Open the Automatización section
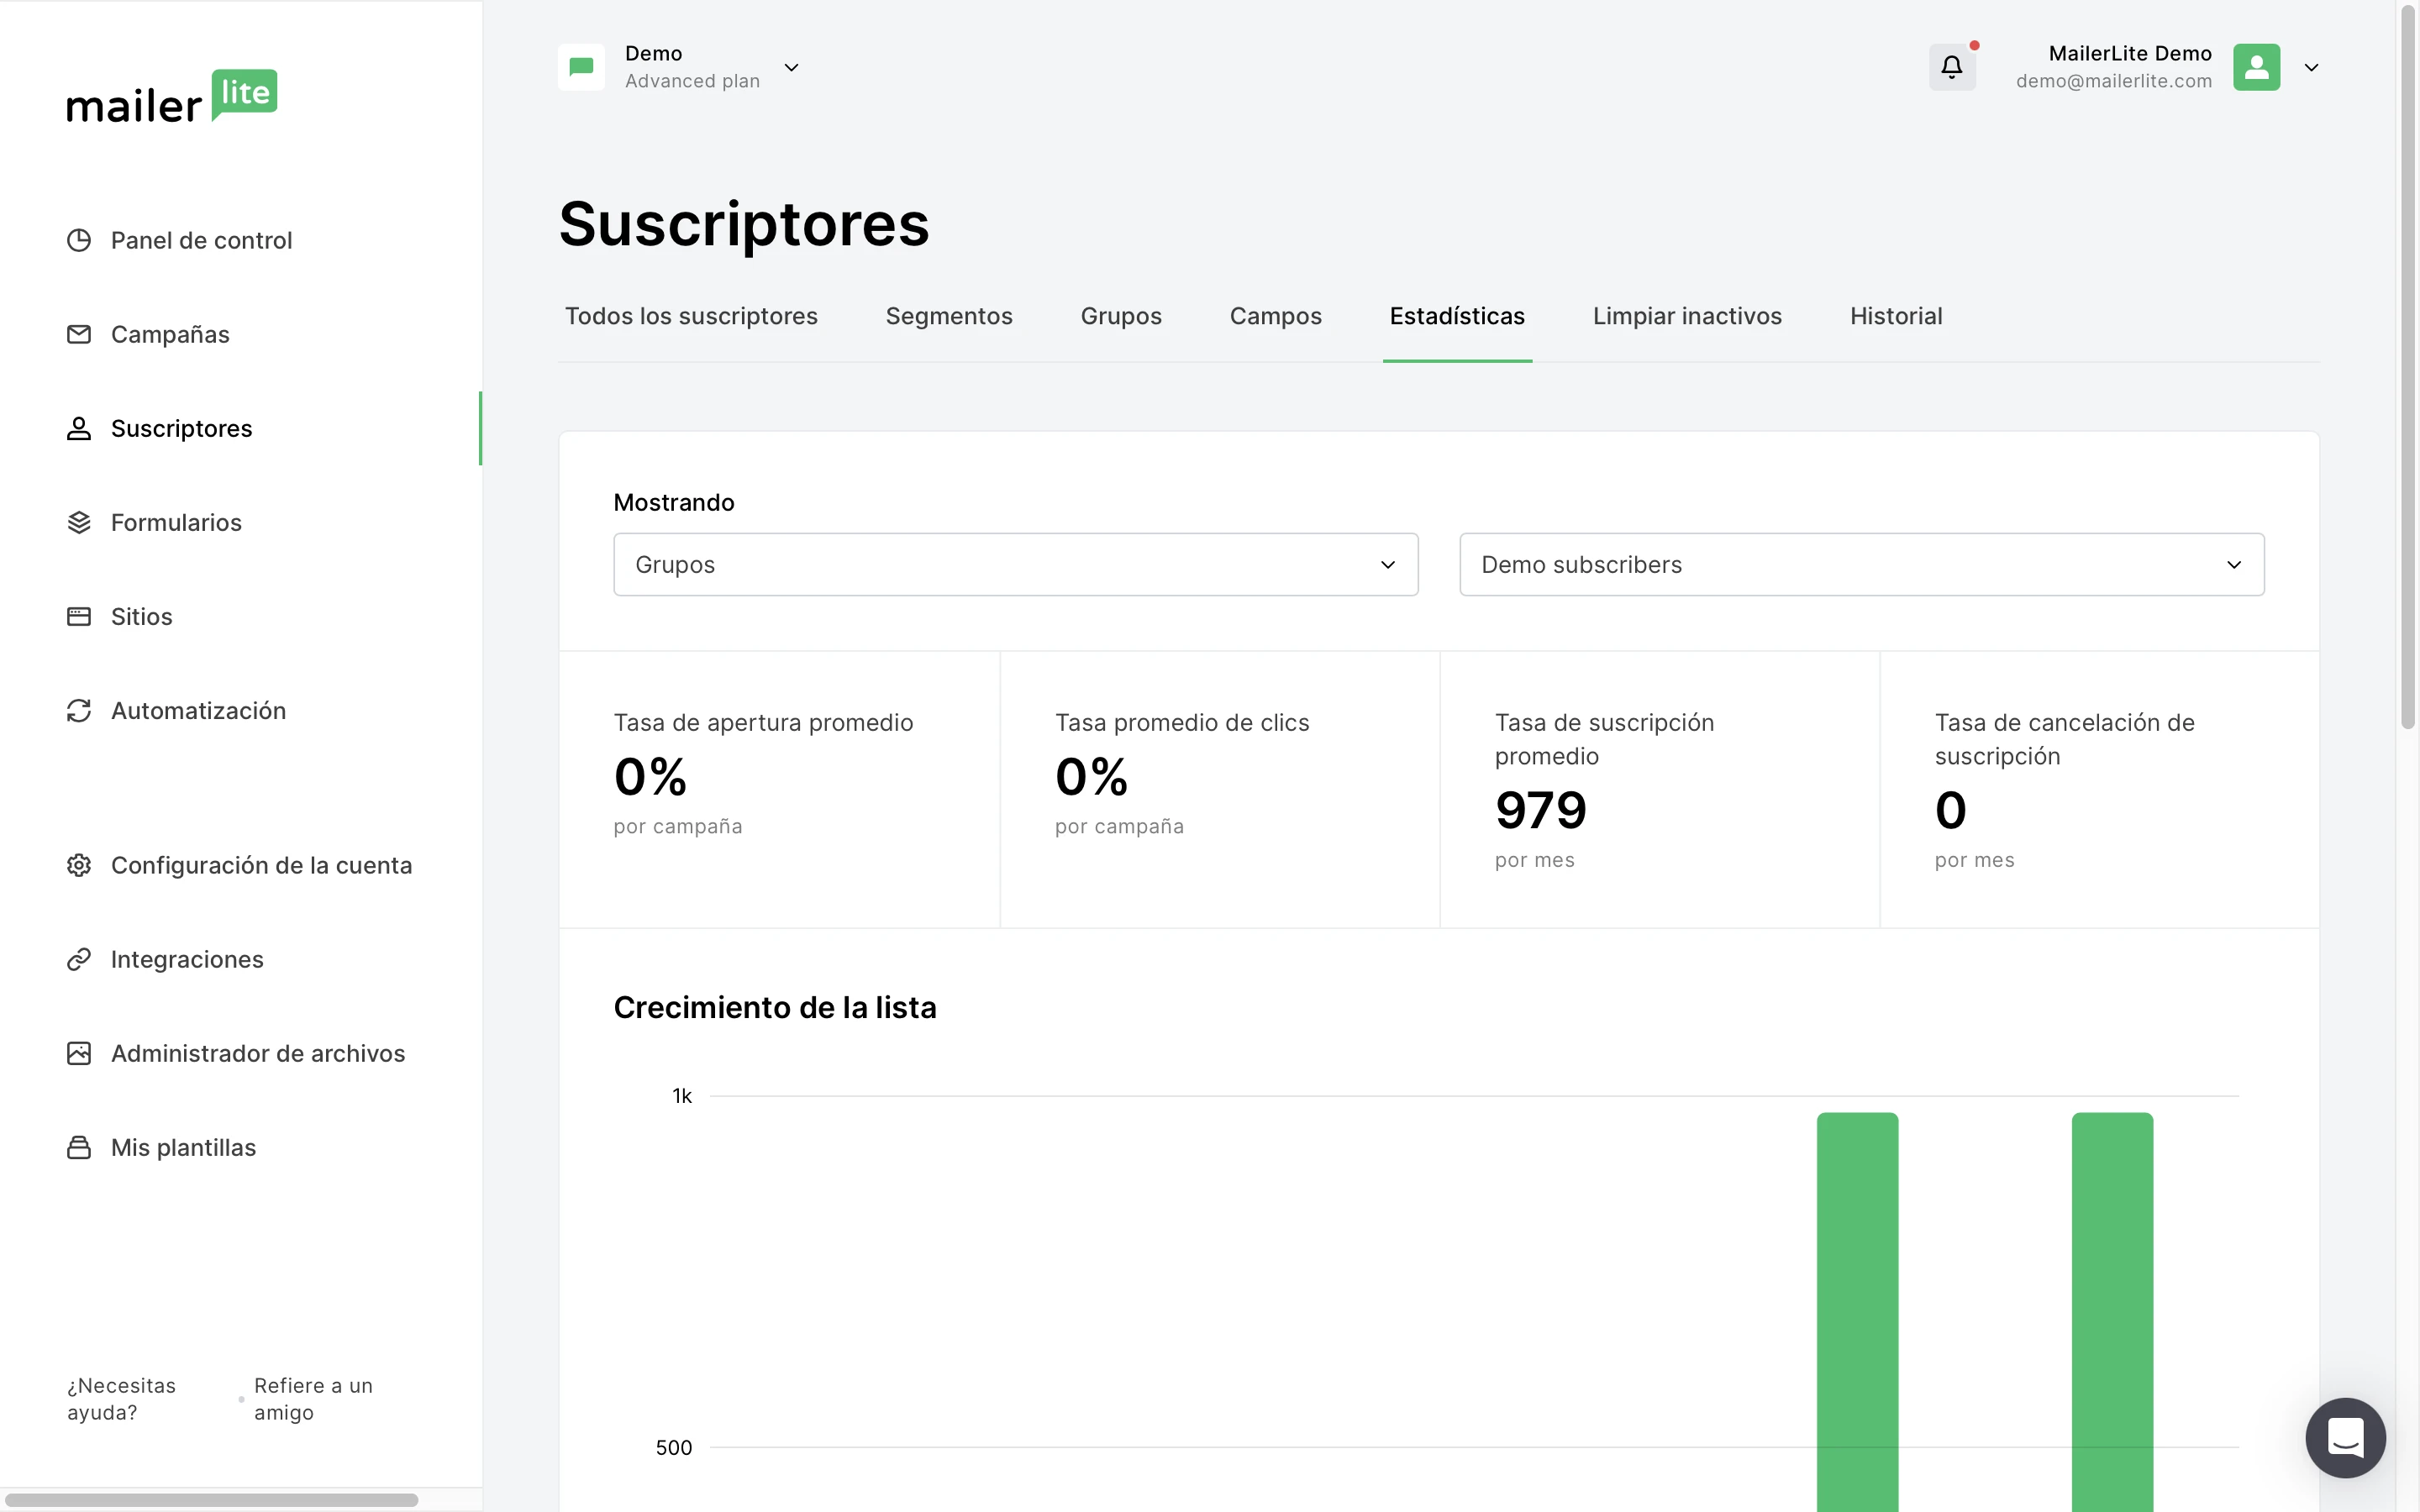The image size is (2420, 1512). (198, 710)
